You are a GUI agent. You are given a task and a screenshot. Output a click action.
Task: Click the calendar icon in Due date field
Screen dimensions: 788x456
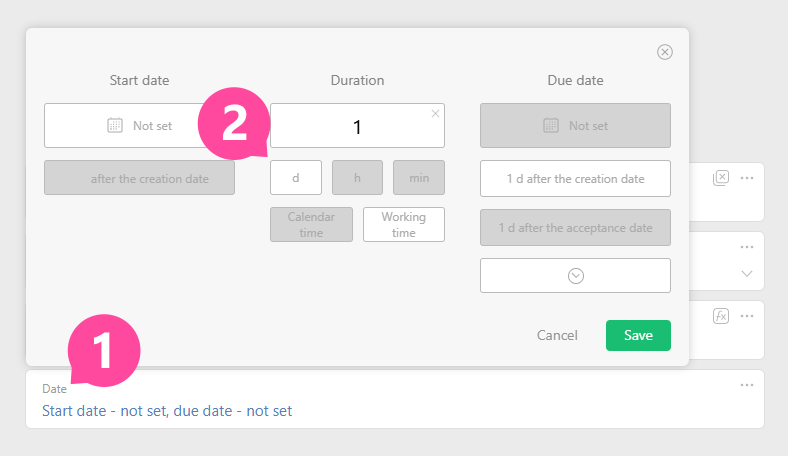[x=551, y=126]
